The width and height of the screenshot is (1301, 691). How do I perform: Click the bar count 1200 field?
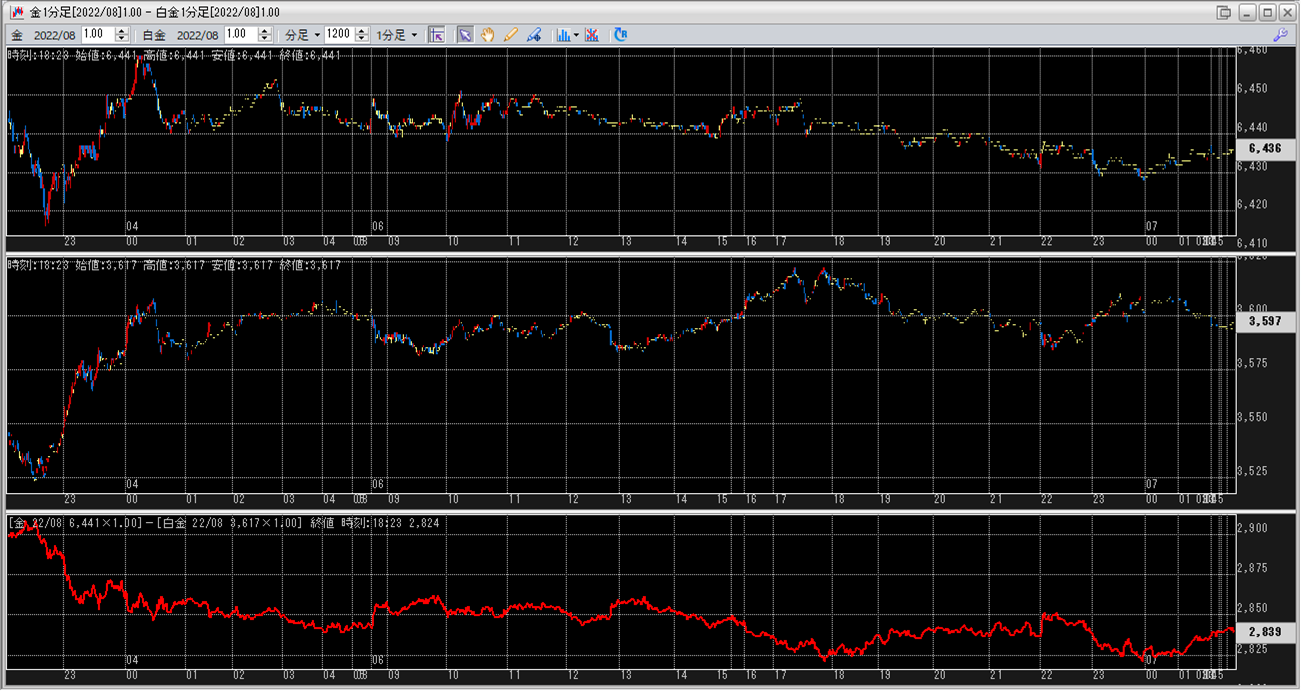(x=339, y=34)
